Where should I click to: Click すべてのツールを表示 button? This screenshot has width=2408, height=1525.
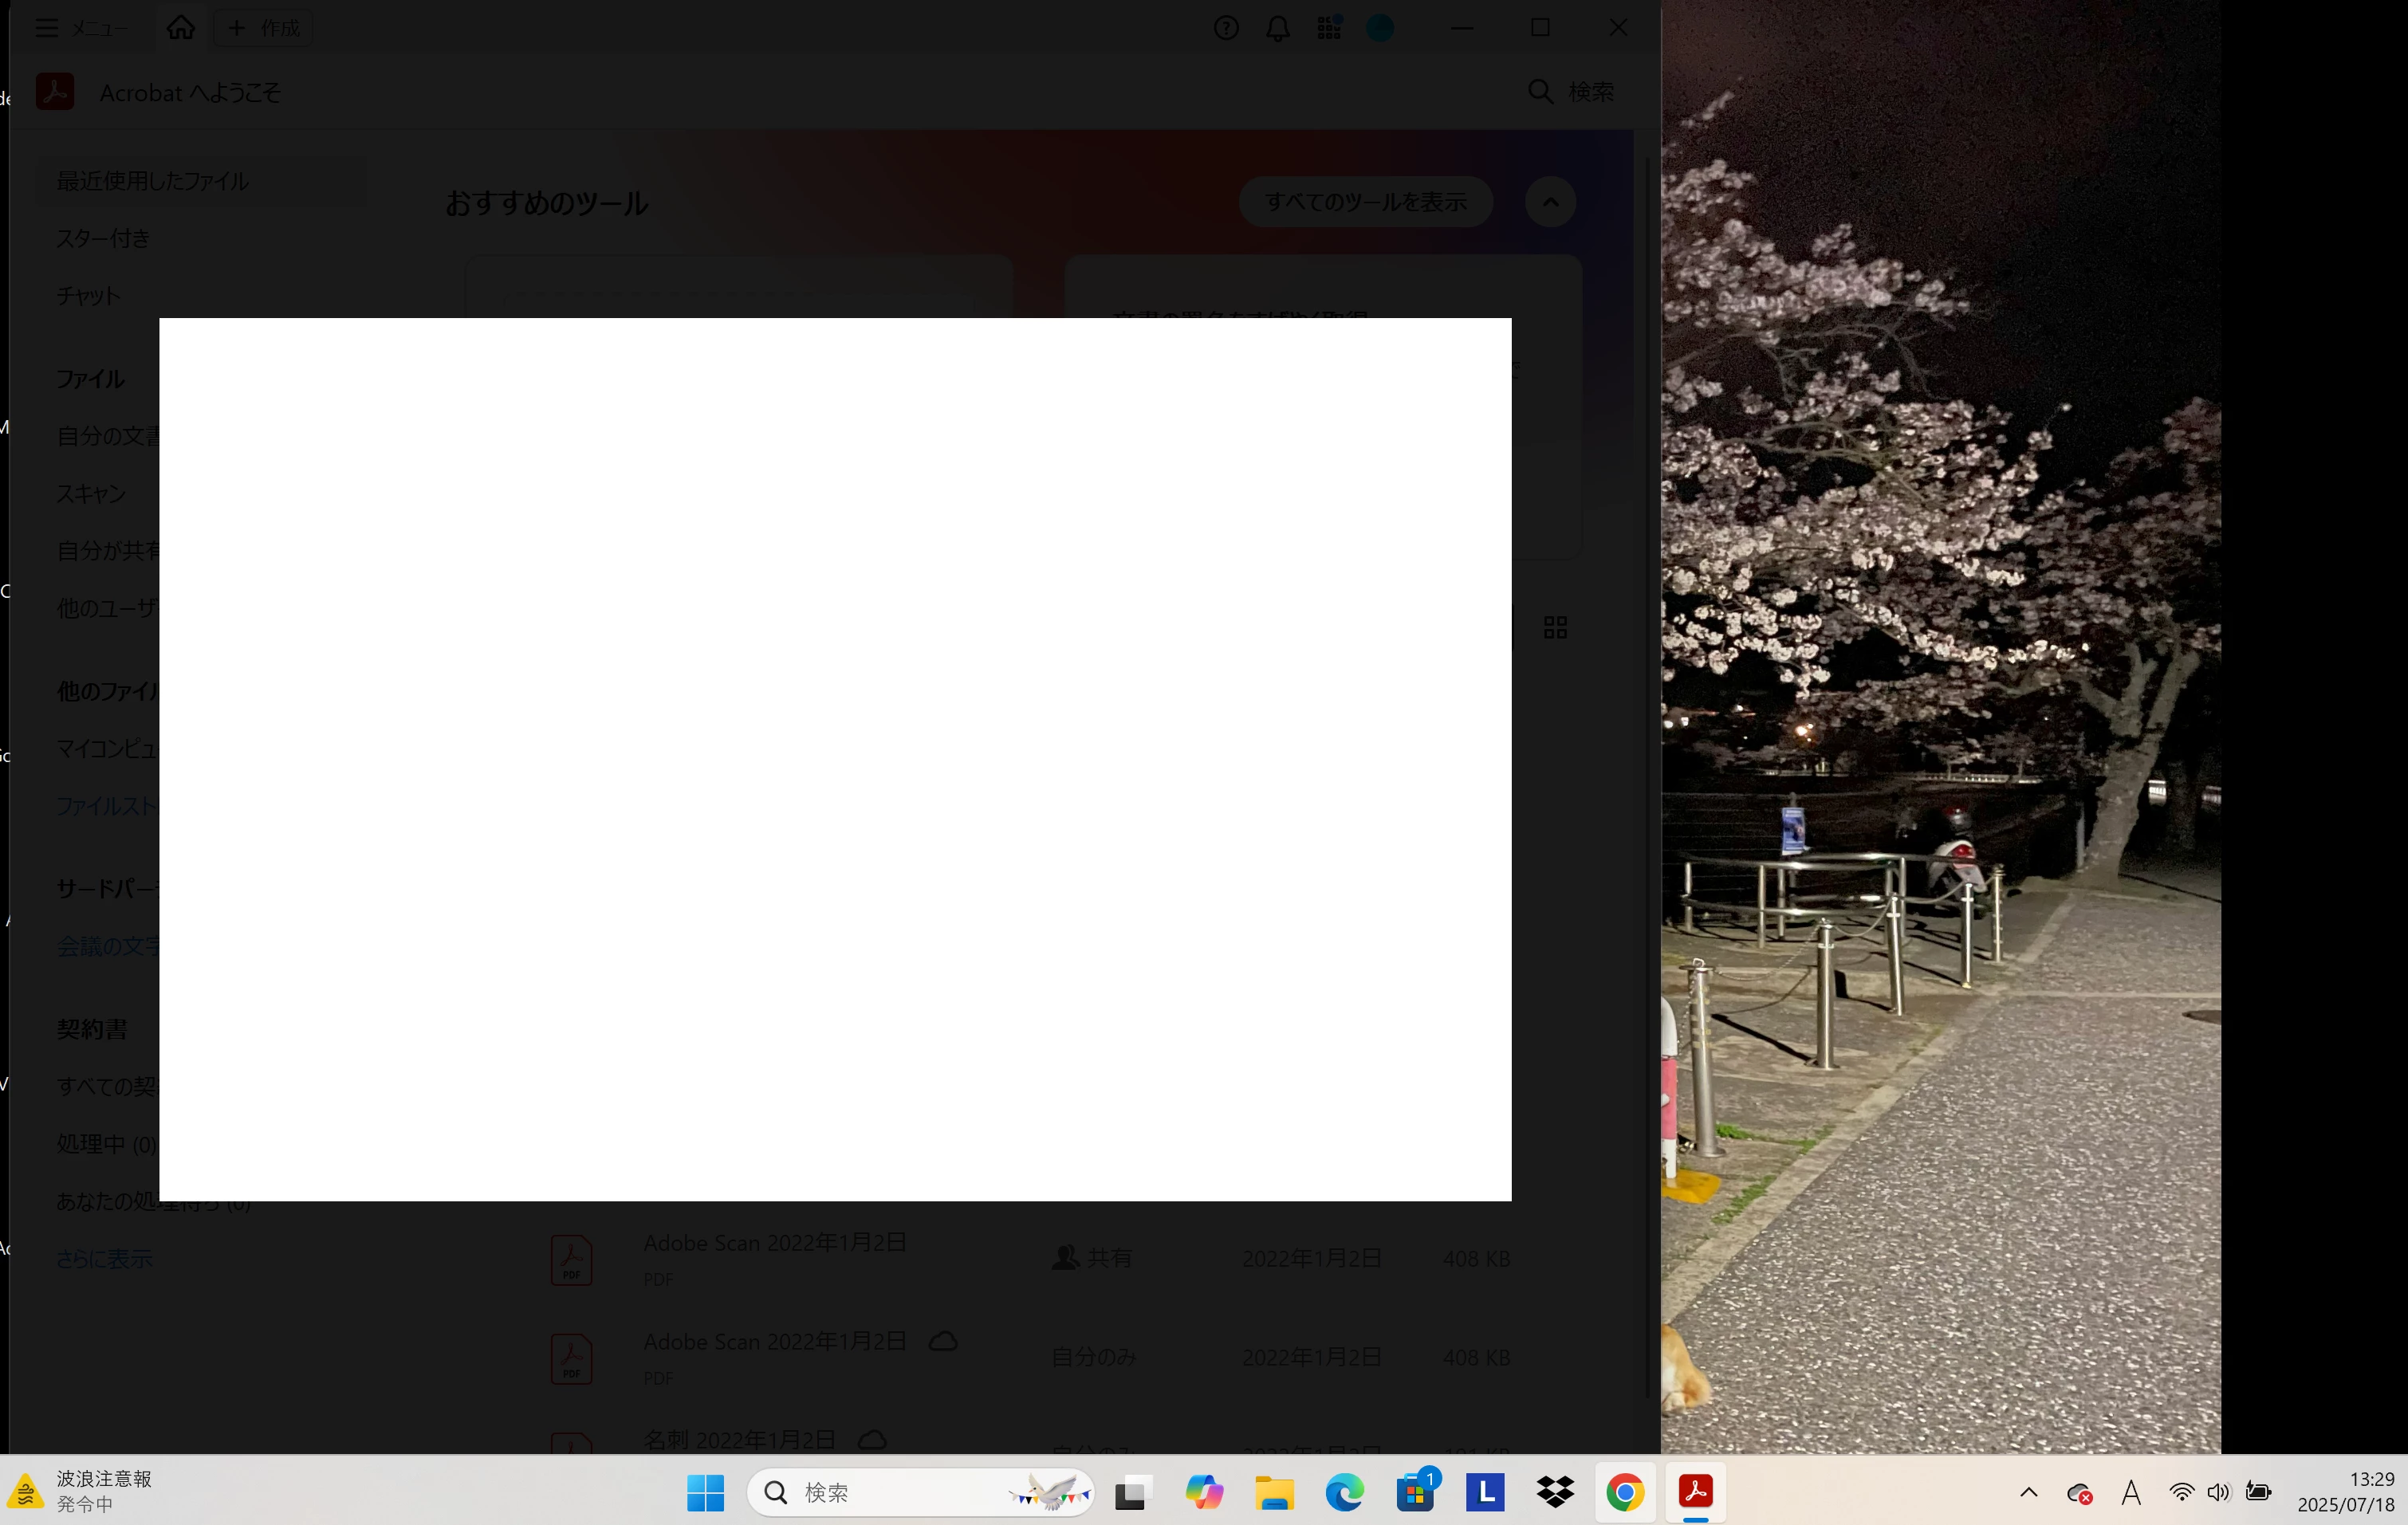tap(1365, 202)
